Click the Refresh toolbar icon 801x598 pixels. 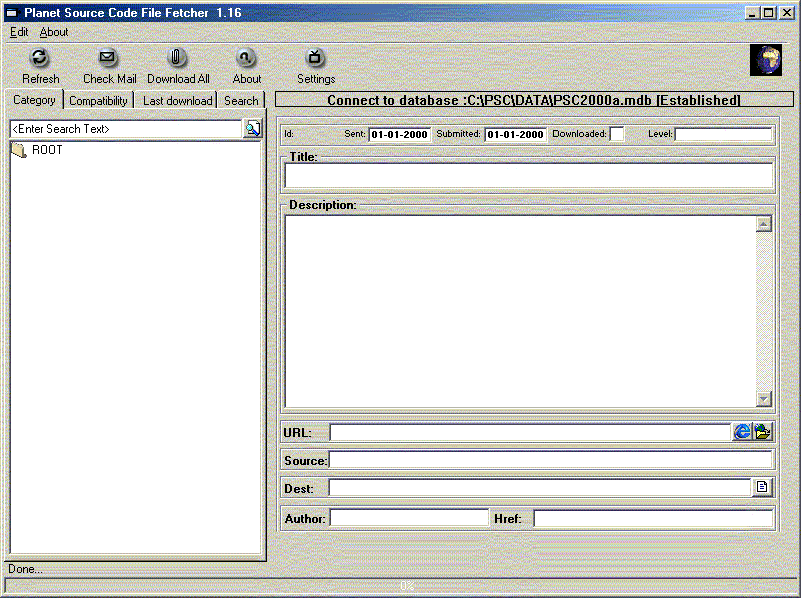[40, 58]
